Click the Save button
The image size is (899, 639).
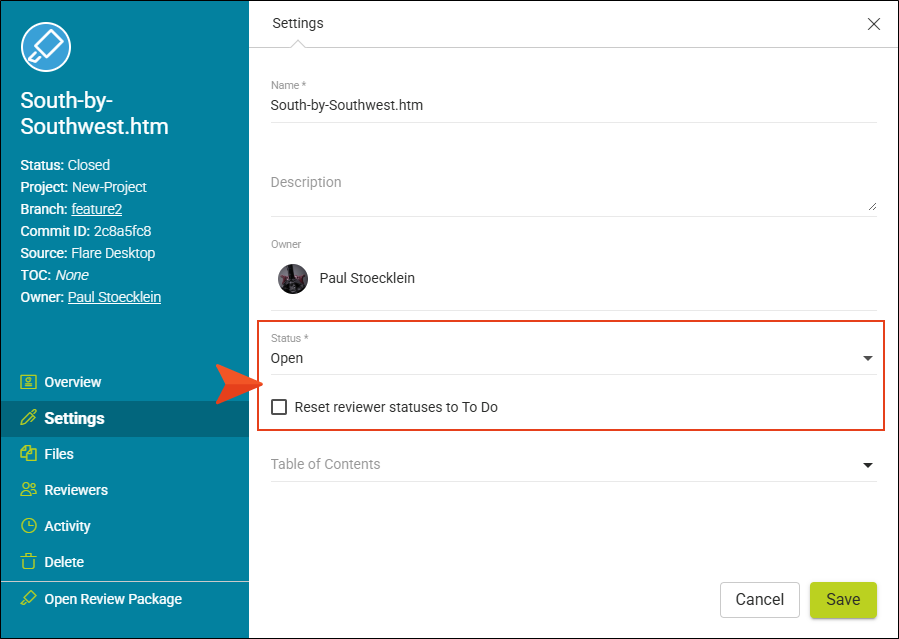click(x=843, y=599)
